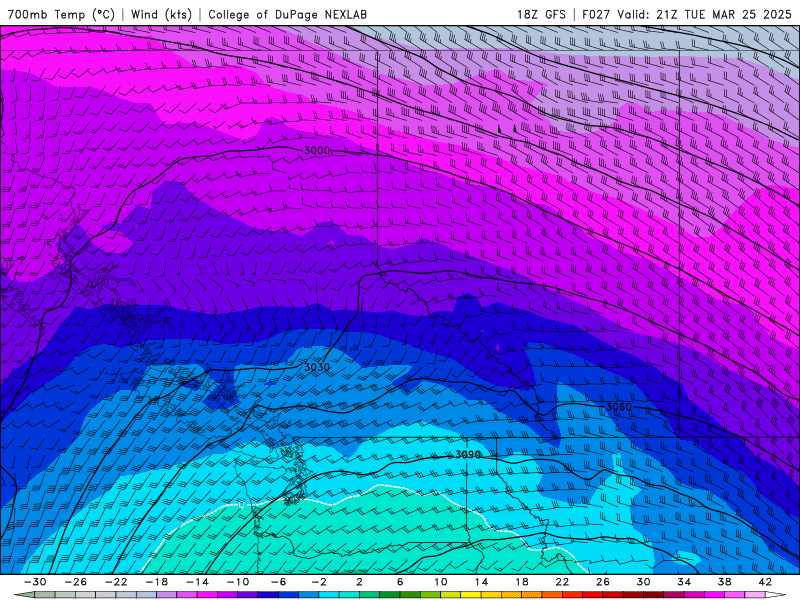The image size is (800, 600).
Task: Click the 18 color scale label
Action: point(521,582)
